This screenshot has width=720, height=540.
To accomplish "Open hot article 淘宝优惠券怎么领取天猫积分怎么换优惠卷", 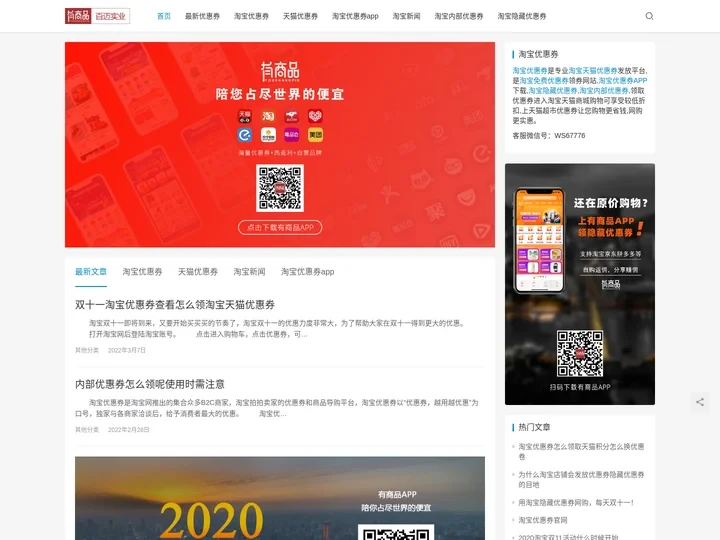I will 581,451.
